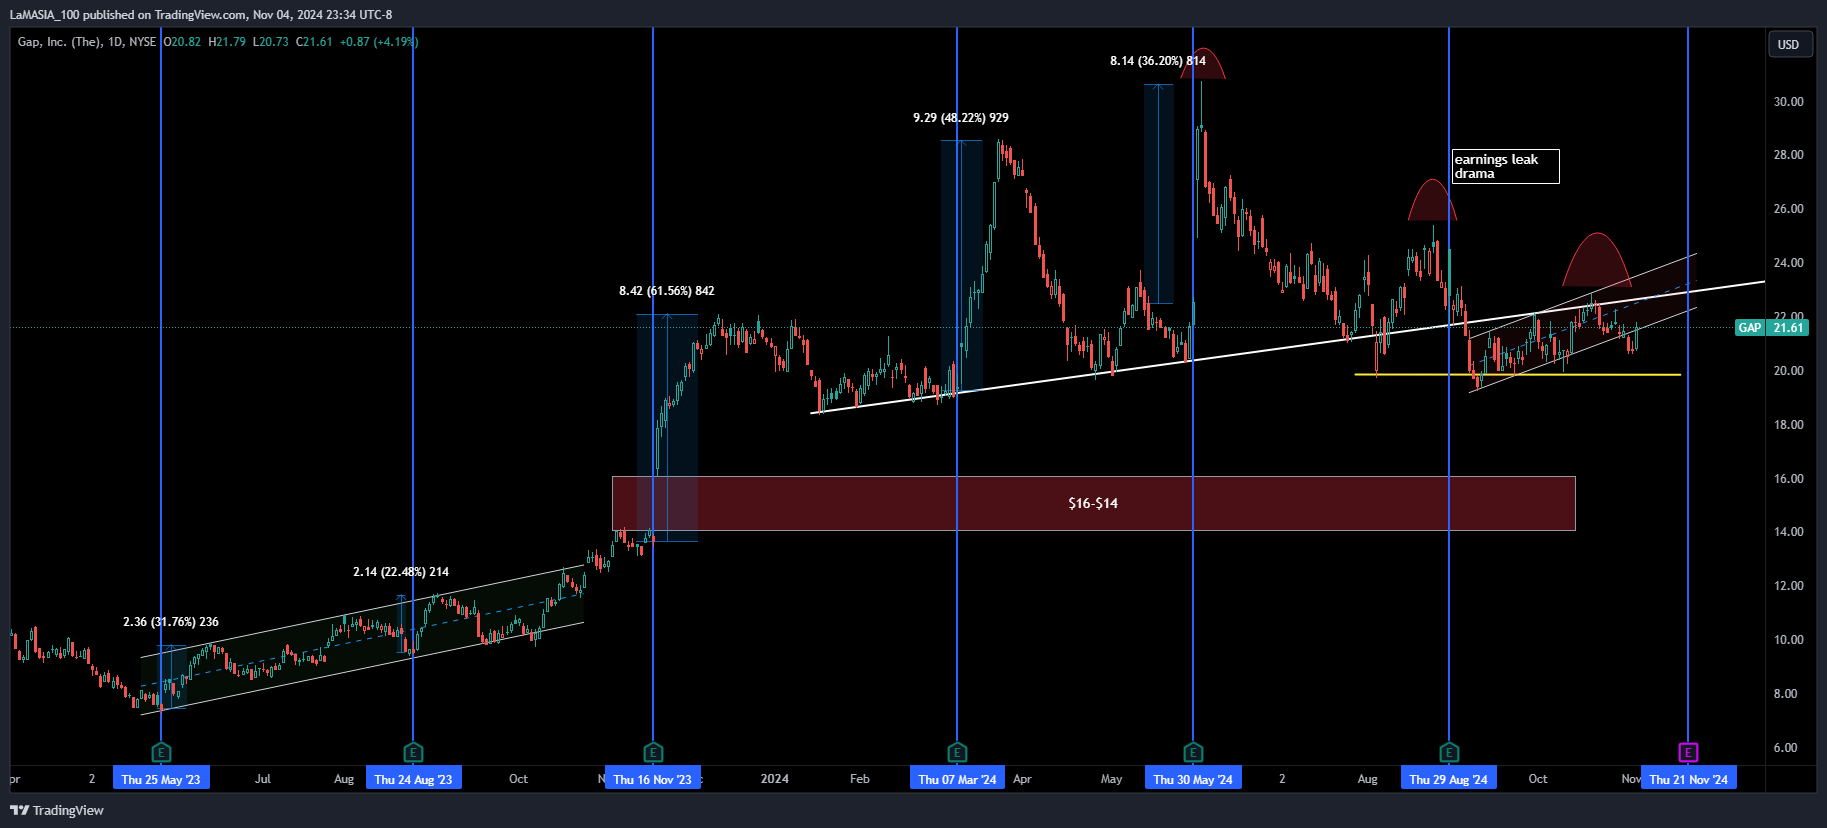Click the 2024 year label on time axis

click(775, 779)
